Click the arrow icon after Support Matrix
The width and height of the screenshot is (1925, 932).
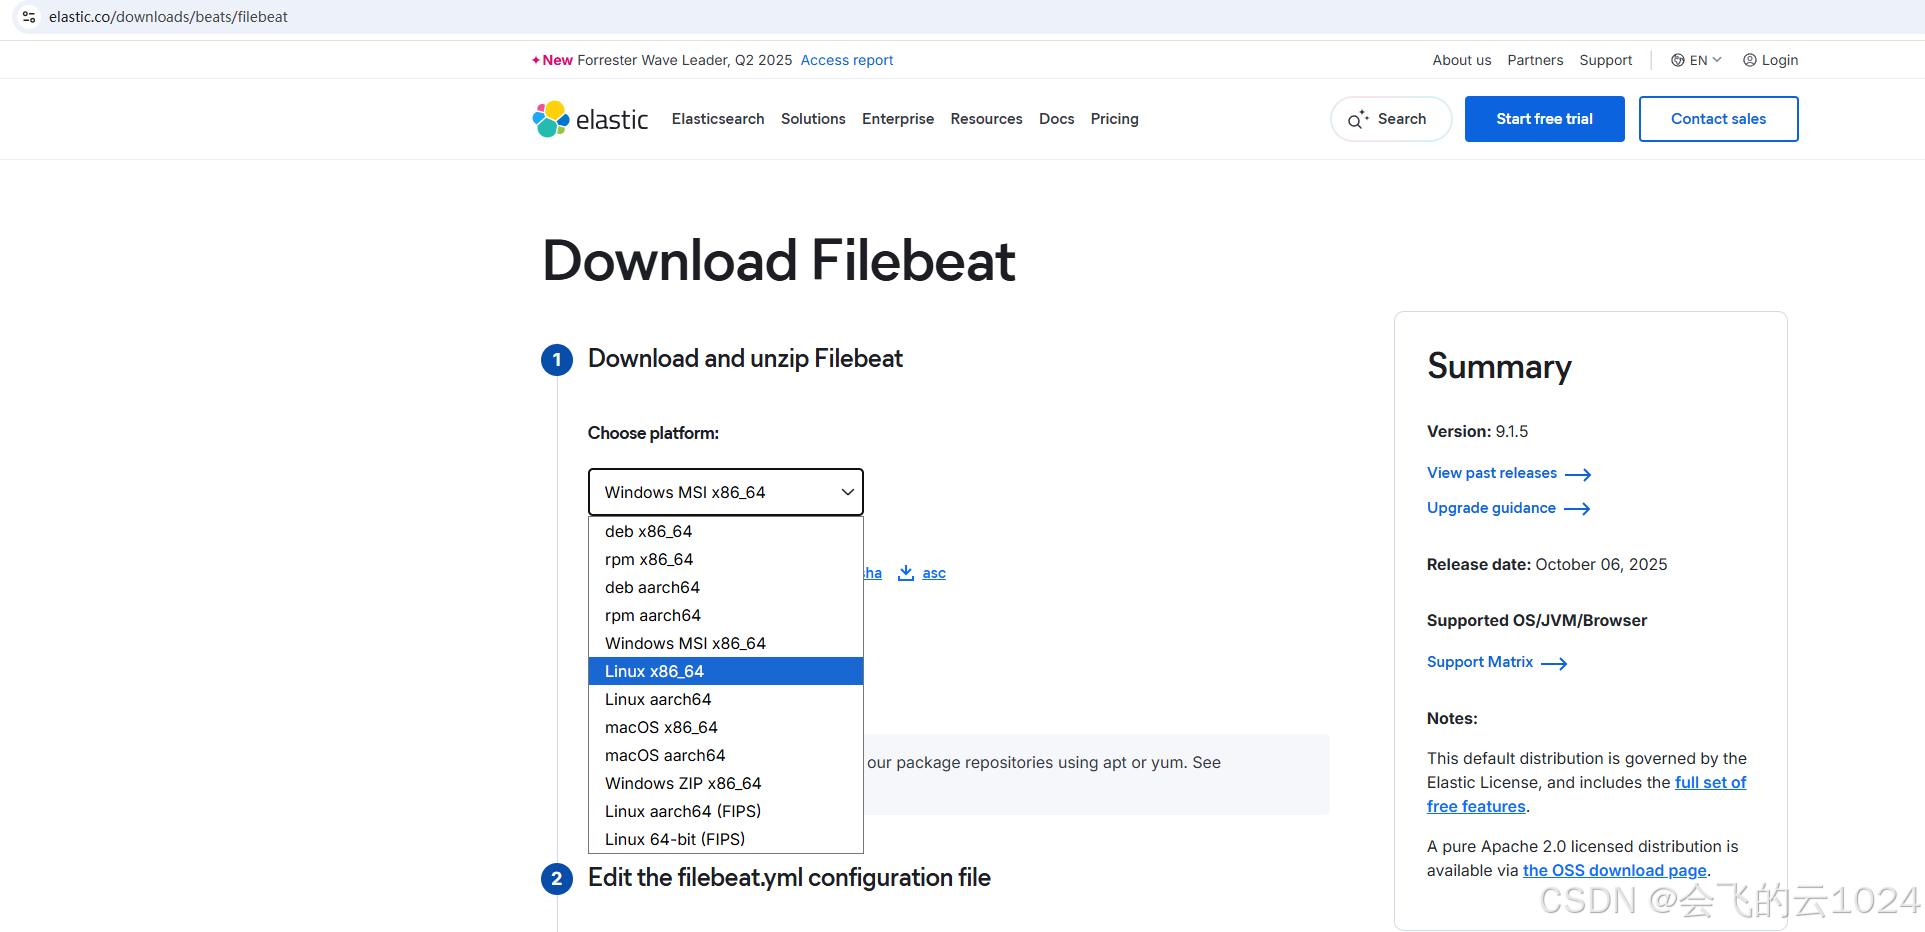(1553, 663)
